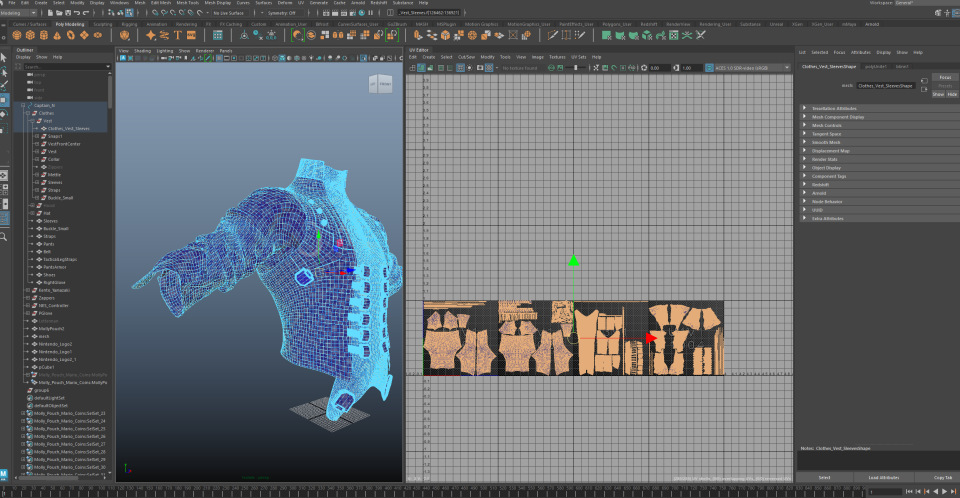
Task: Toggle the UV Editor color management icon
Action: pyautogui.click(x=710, y=68)
